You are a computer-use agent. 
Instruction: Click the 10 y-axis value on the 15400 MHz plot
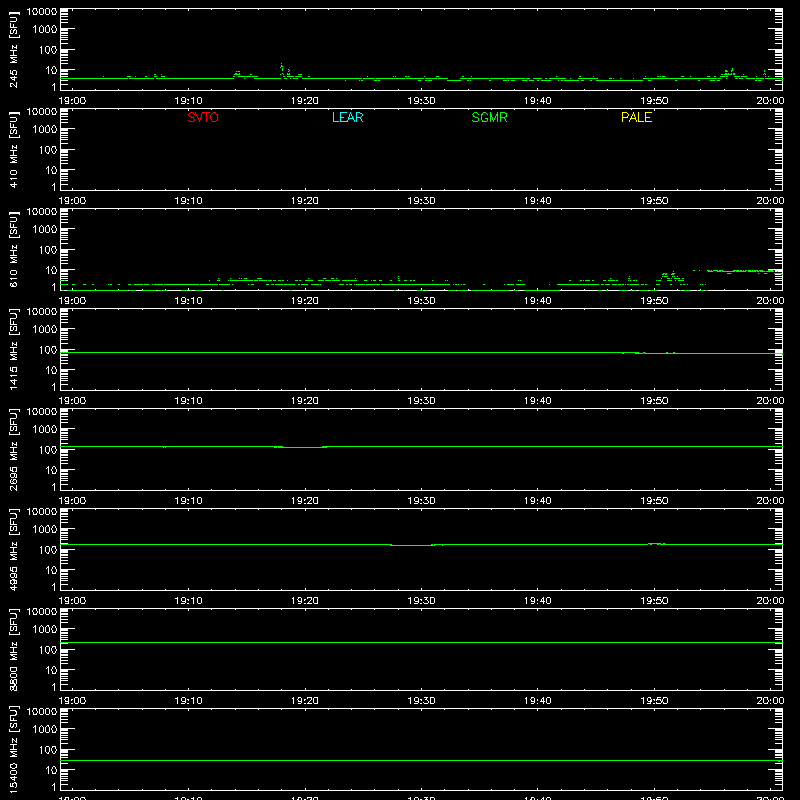(x=51, y=770)
